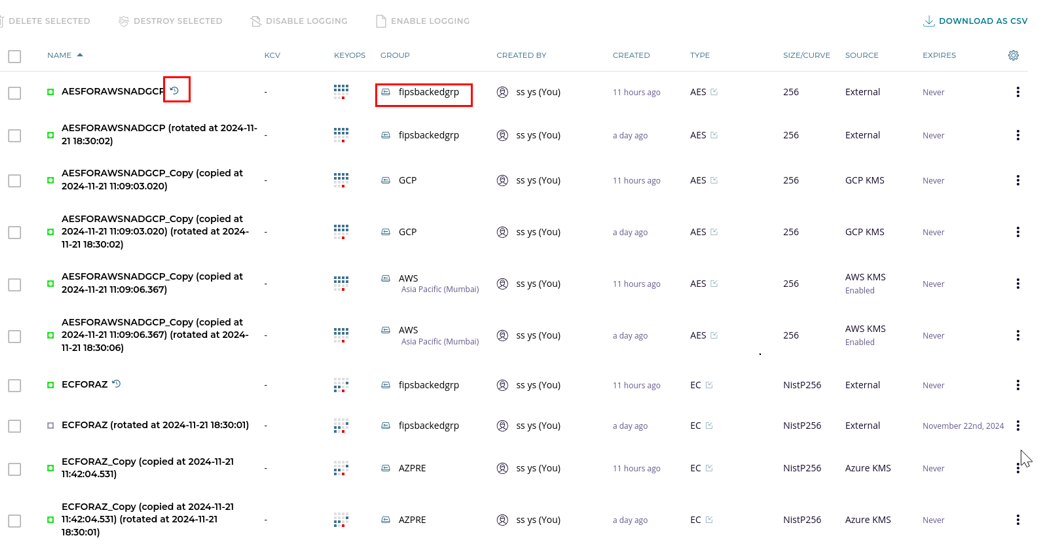1039x553 pixels.
Task: Open fipsbackedgrp group link in first row
Action: point(428,92)
